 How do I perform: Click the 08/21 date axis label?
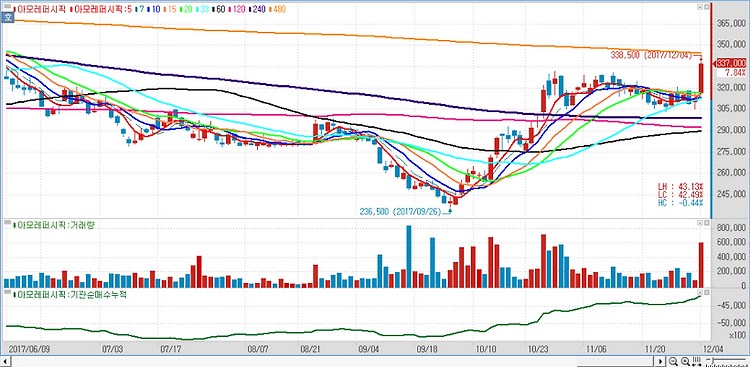[311, 348]
